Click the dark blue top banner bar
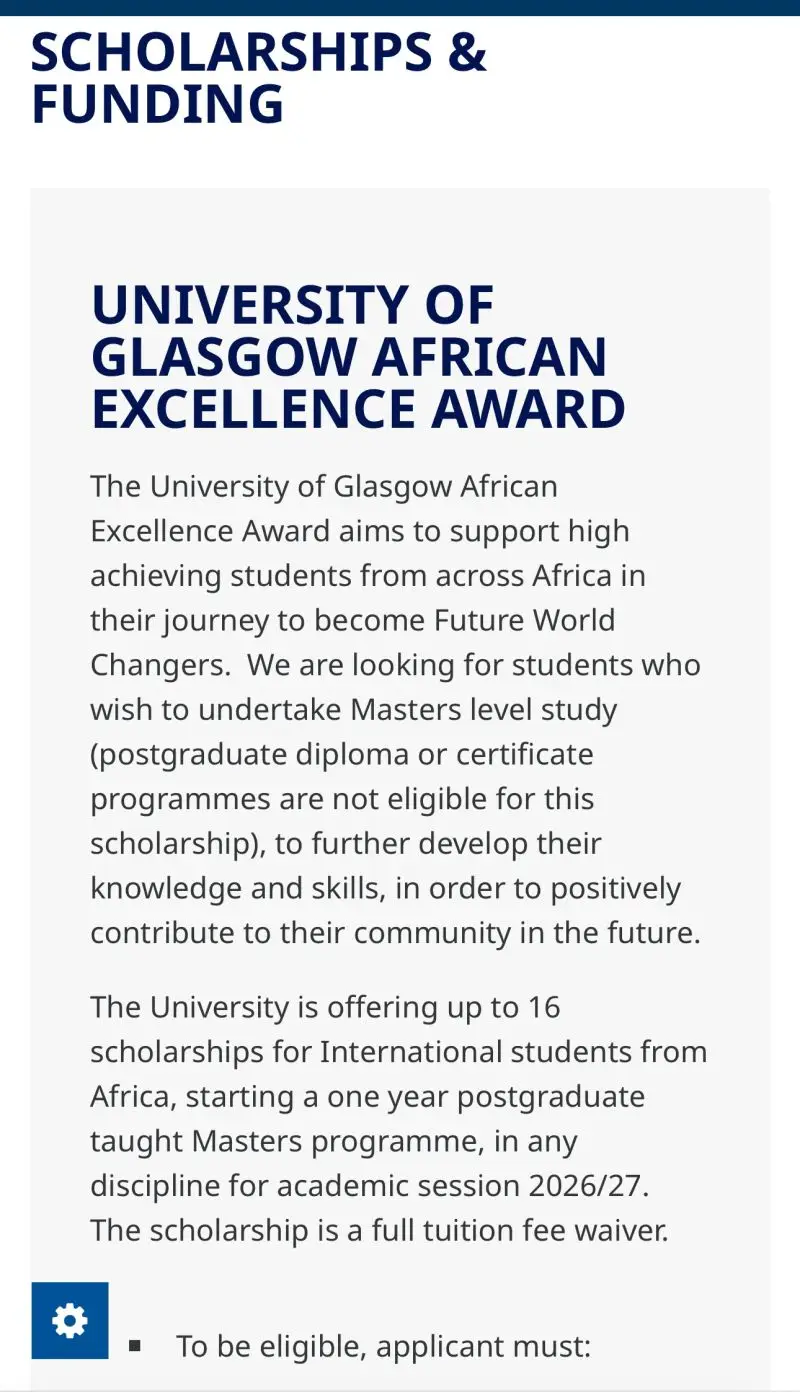Screen dimensions: 800x1392 (400, 8)
